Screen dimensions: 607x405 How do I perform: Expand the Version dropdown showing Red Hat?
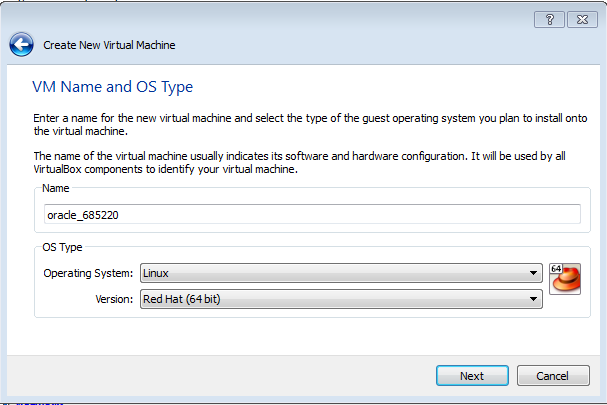(341, 299)
